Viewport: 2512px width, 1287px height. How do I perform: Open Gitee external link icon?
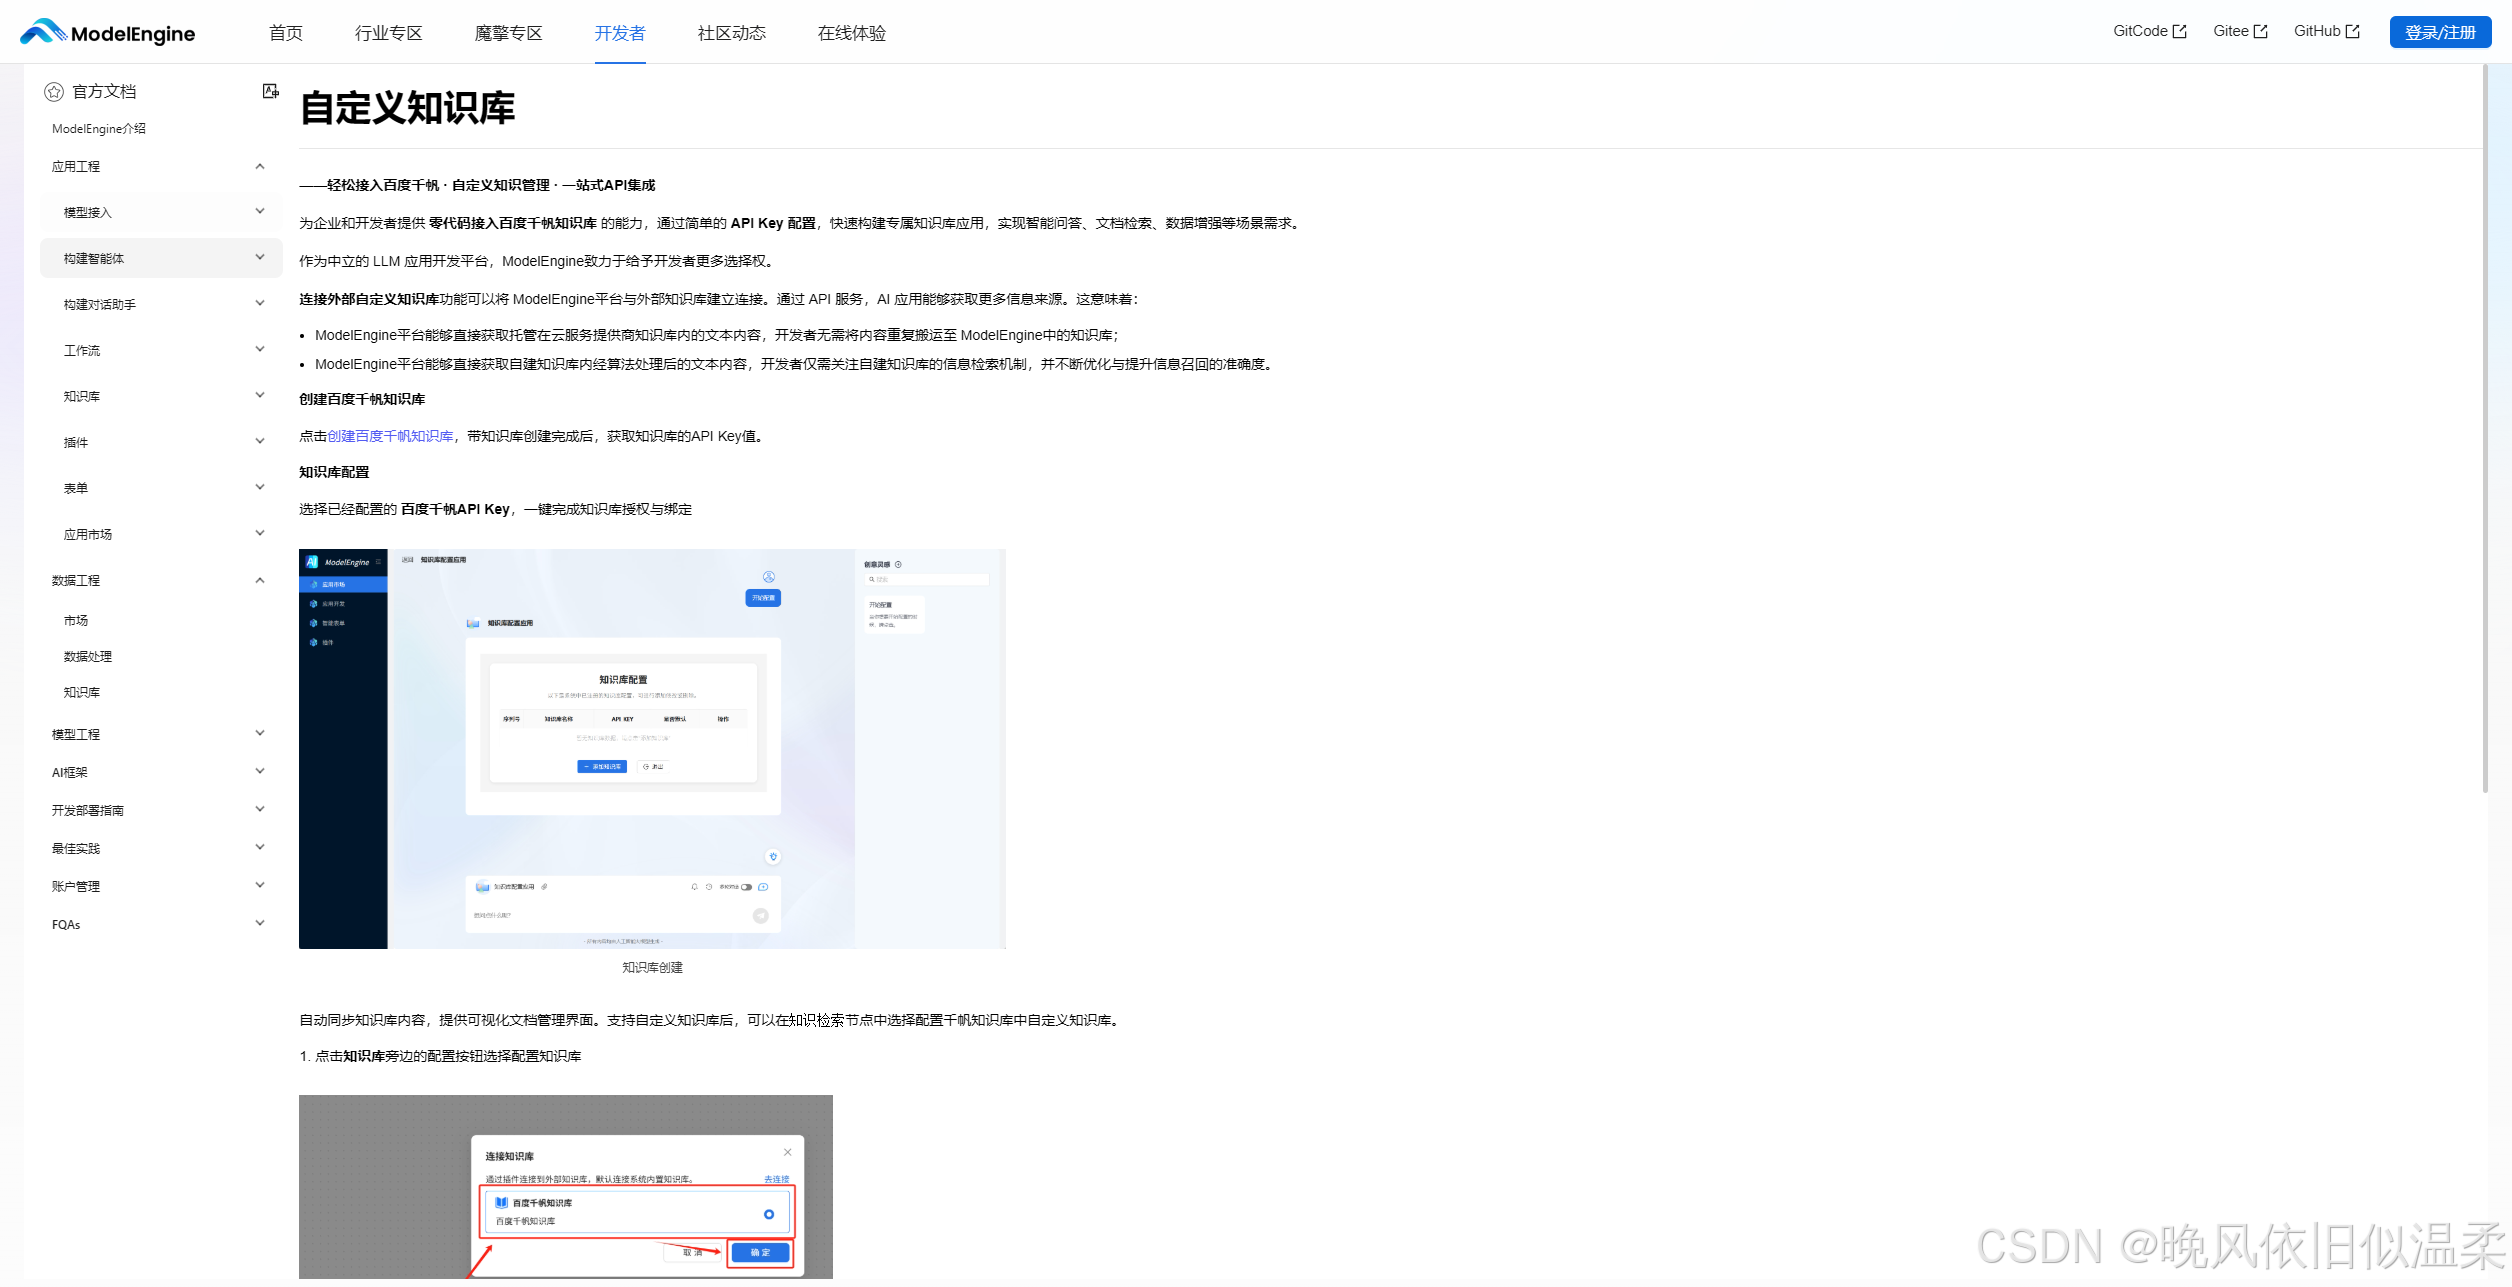click(2260, 32)
